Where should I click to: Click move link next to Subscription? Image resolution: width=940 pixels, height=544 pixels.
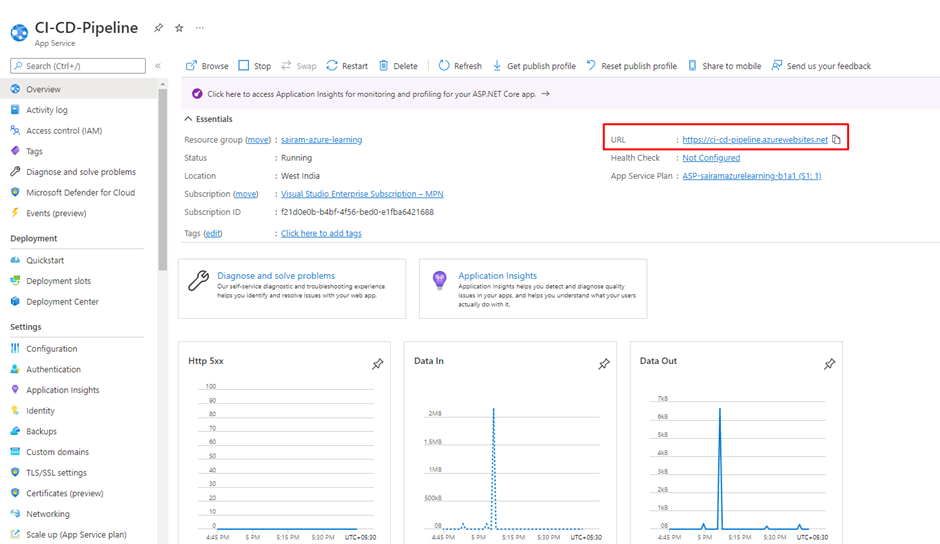245,194
